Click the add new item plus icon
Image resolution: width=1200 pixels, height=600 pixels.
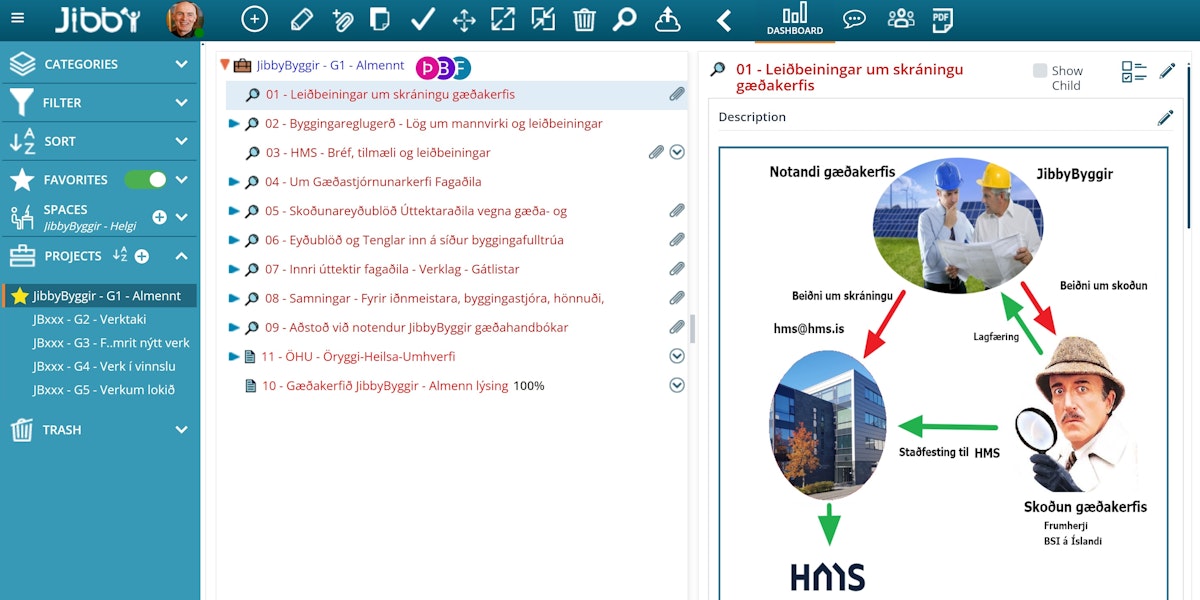(255, 19)
